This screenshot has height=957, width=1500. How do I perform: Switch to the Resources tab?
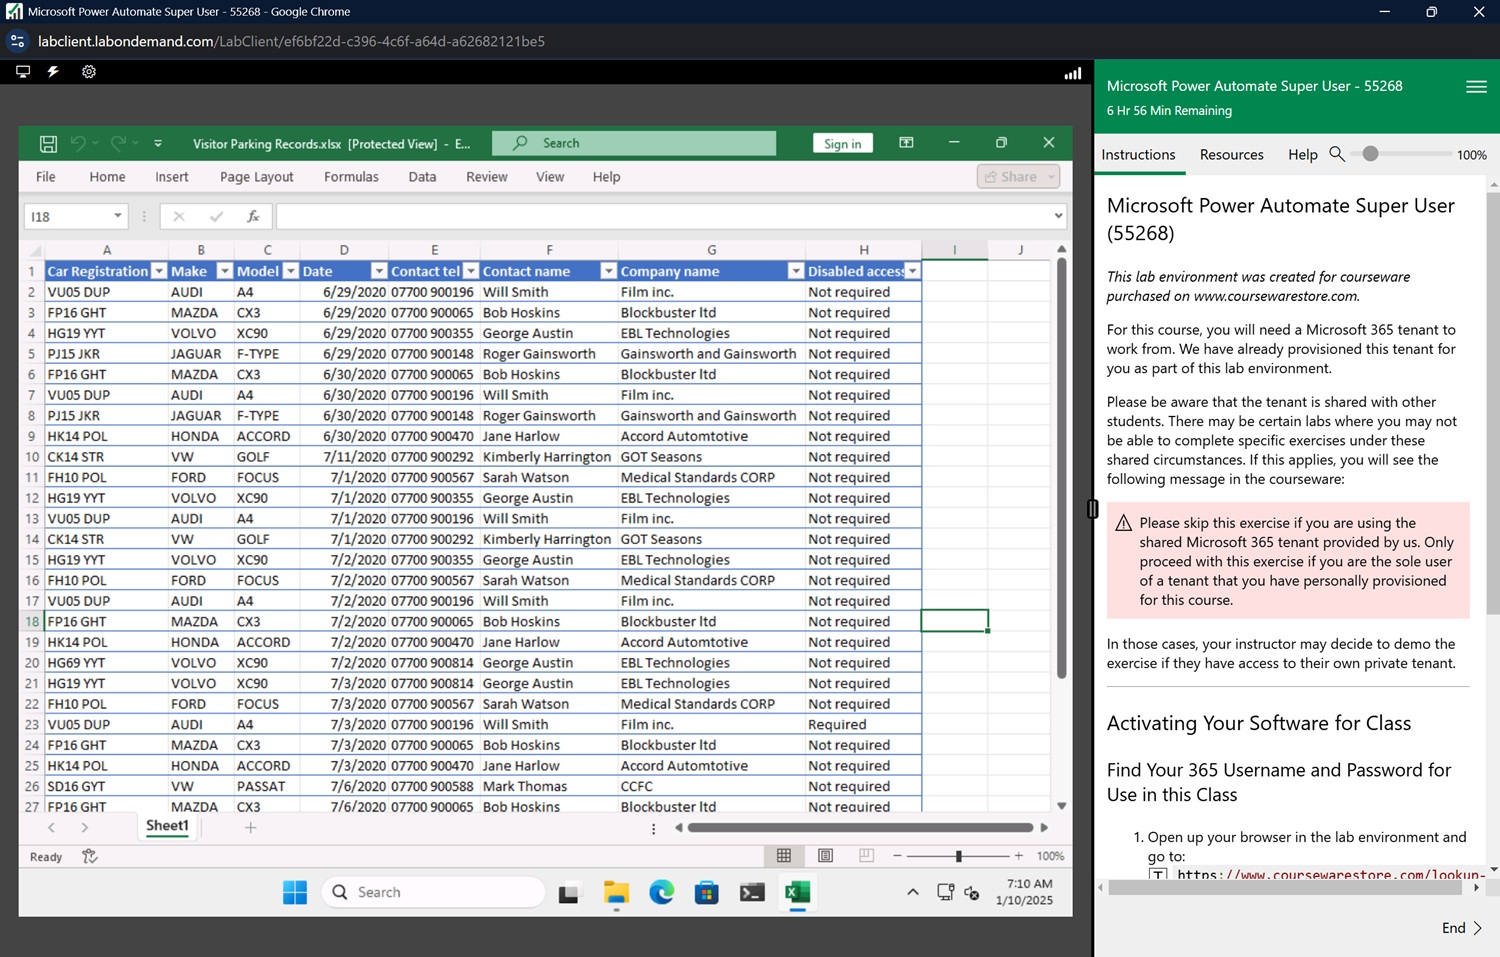coord(1231,155)
